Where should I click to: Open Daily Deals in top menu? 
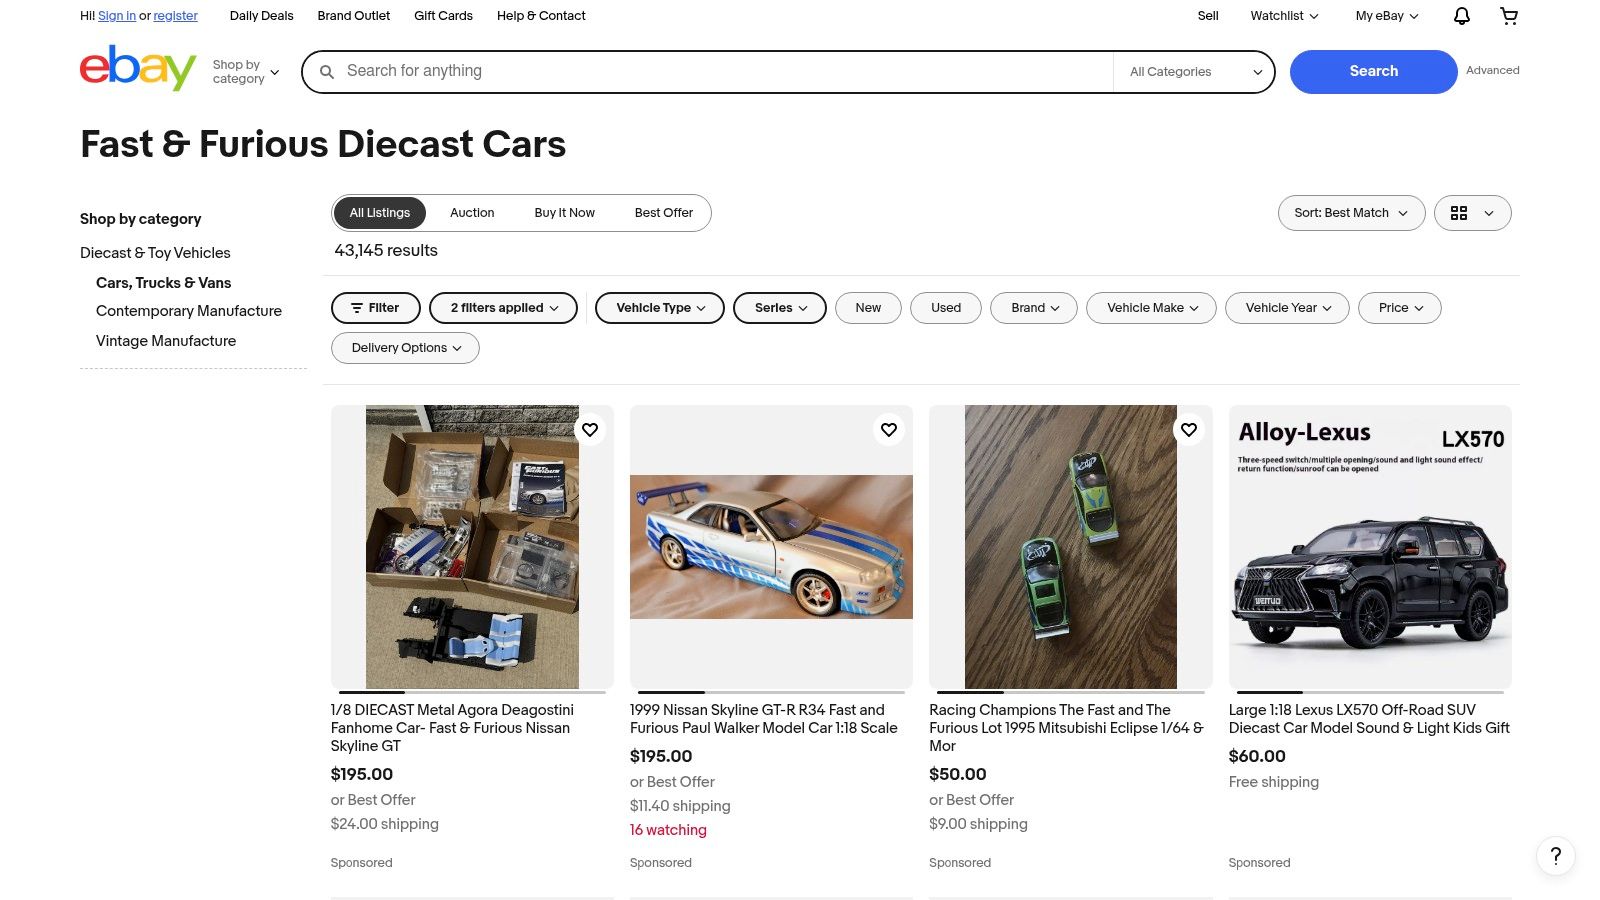point(262,16)
